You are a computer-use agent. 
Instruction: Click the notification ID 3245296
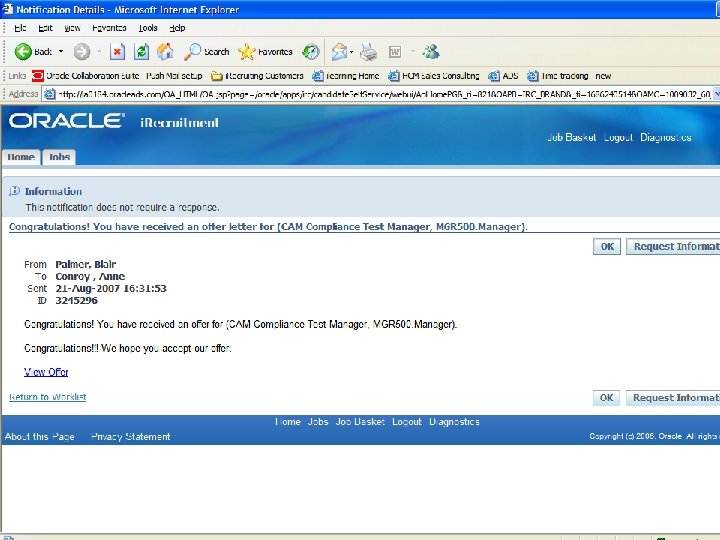point(77,301)
